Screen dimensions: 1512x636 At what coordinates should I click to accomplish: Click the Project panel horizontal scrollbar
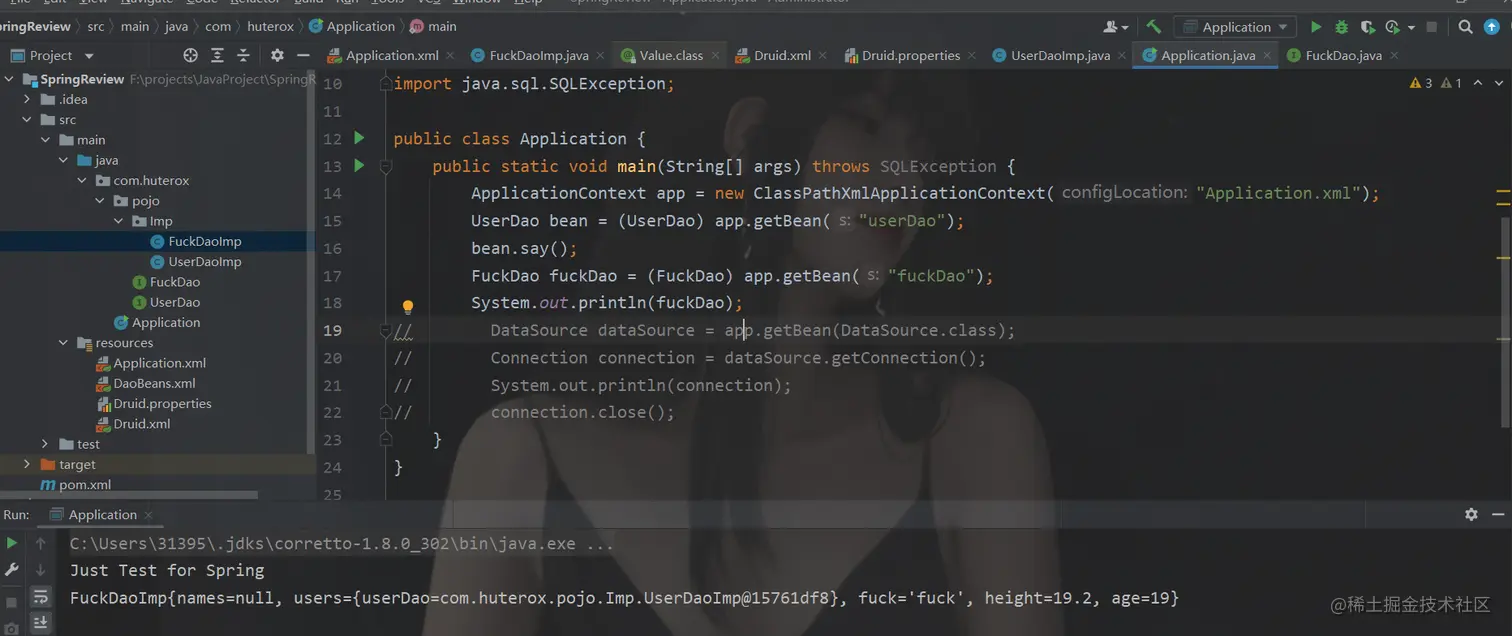tap(129, 494)
